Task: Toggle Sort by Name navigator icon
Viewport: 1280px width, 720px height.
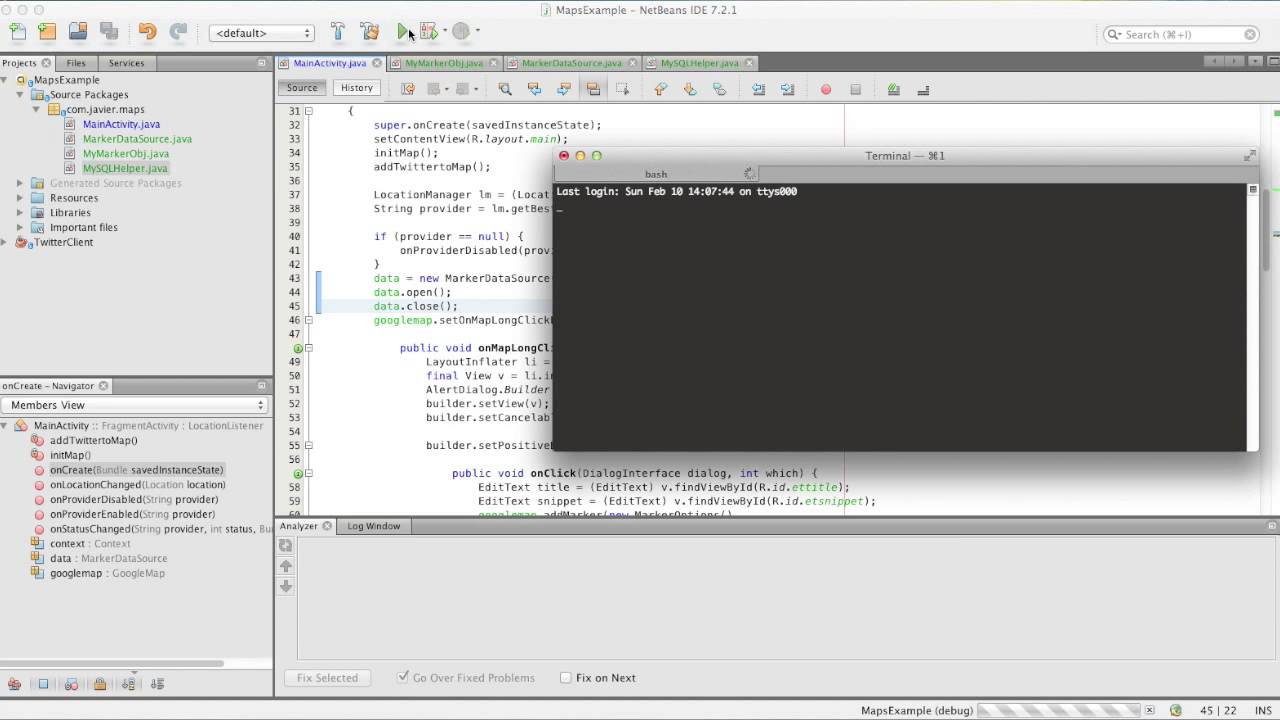Action: 128,684
